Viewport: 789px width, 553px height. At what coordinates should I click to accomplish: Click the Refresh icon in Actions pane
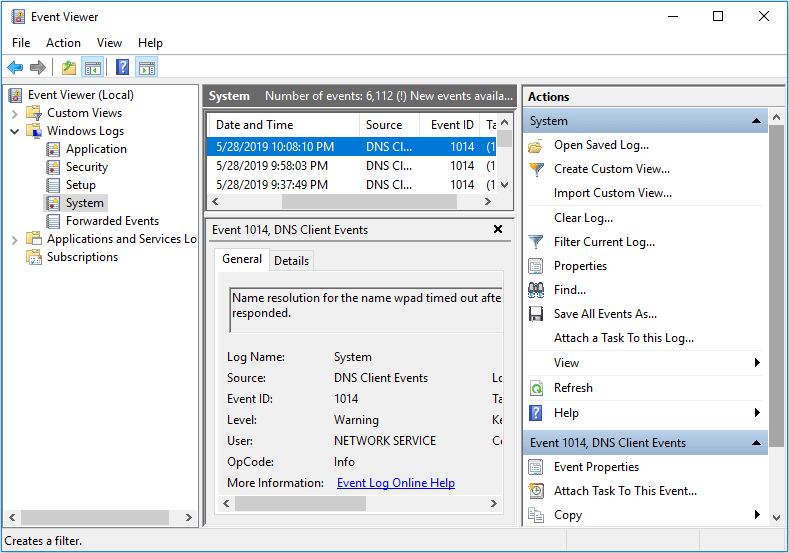(536, 388)
